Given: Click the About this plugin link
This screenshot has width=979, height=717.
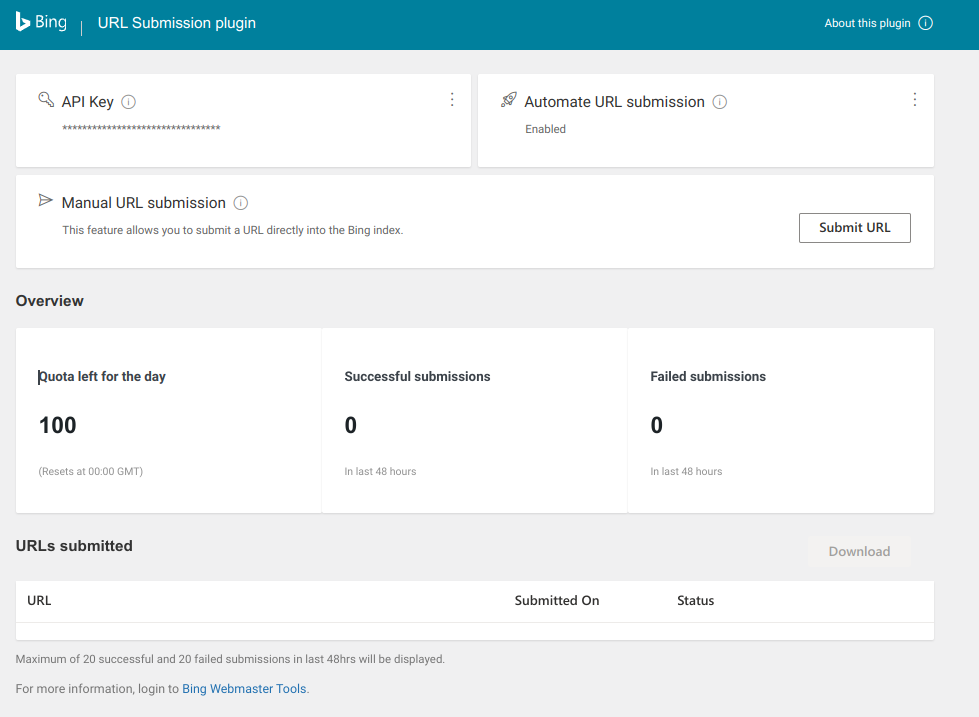Looking at the screenshot, I should [867, 23].
